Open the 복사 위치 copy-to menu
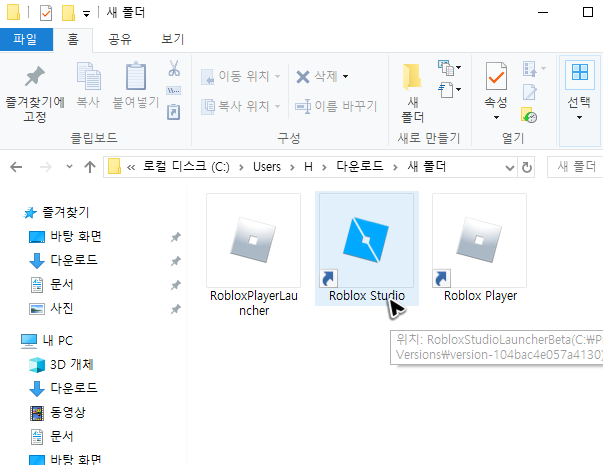 pyautogui.click(x=241, y=106)
